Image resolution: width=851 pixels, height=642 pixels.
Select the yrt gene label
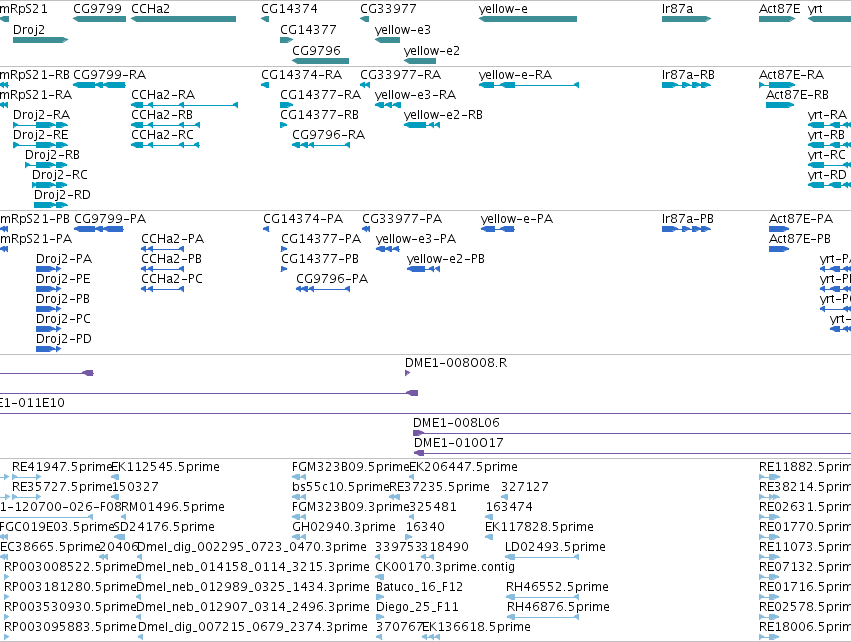tap(815, 9)
